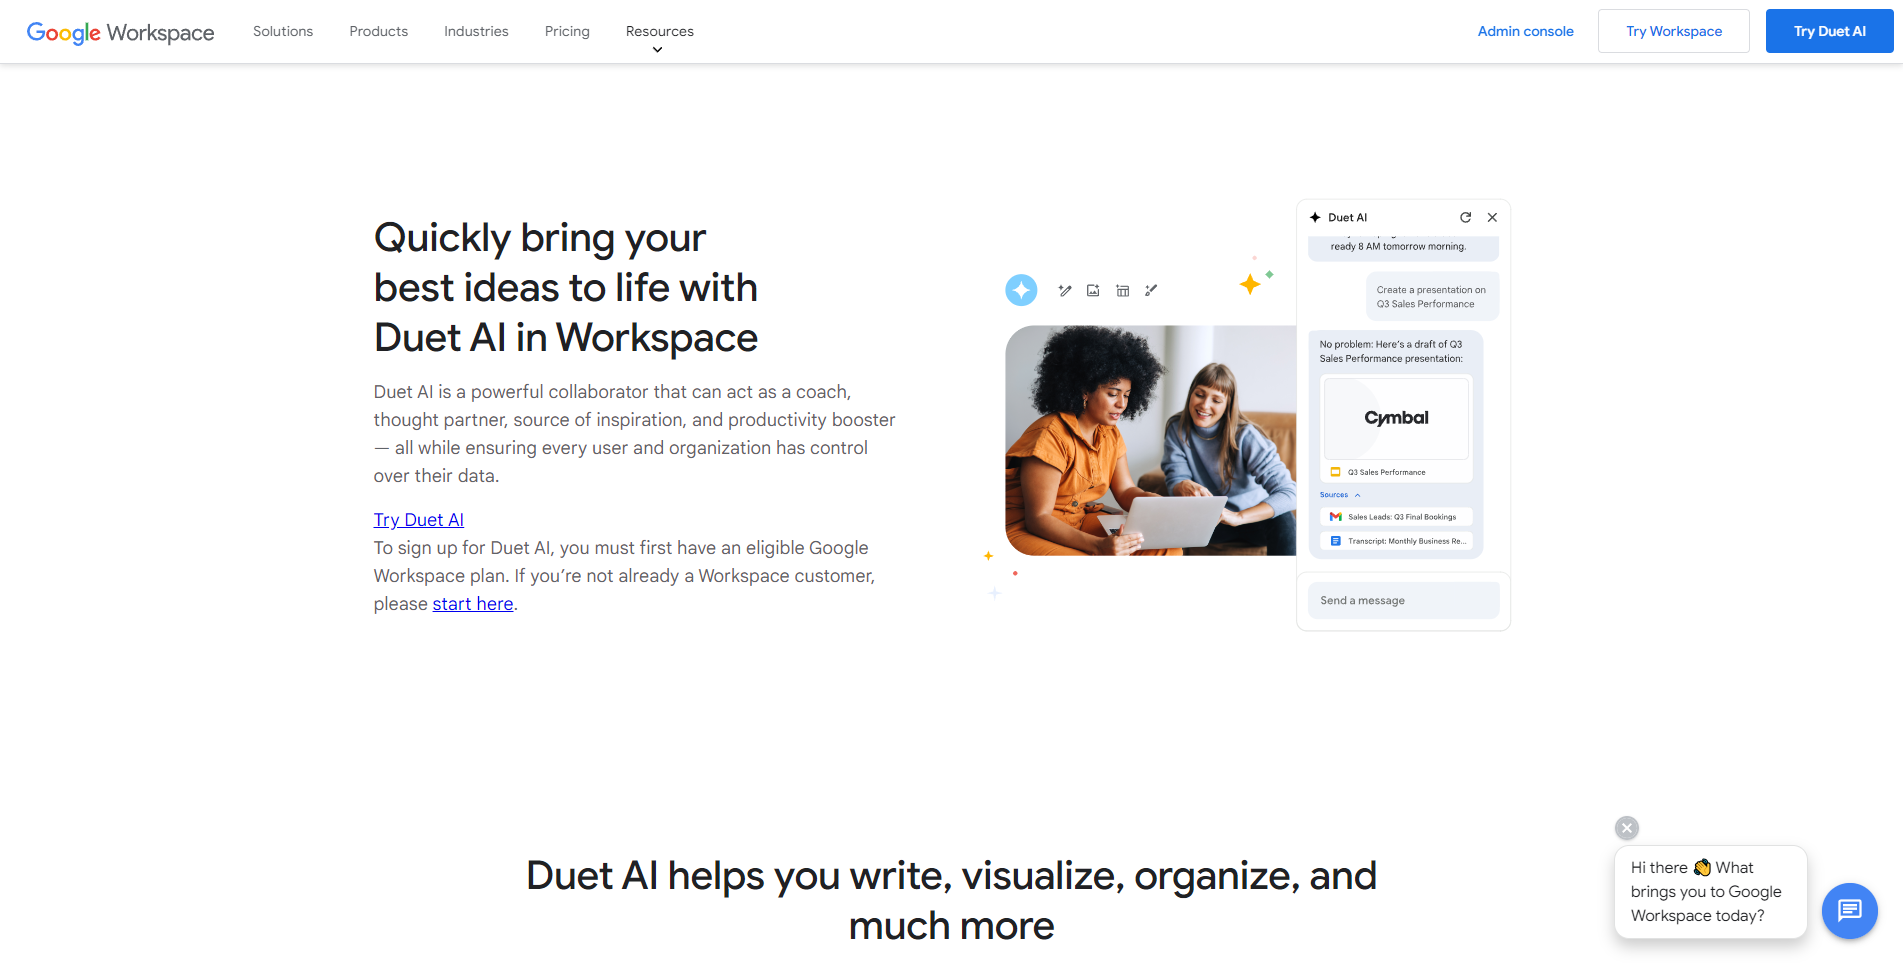Select the magic pen edit icon
This screenshot has height=963, width=1903.
click(1065, 291)
